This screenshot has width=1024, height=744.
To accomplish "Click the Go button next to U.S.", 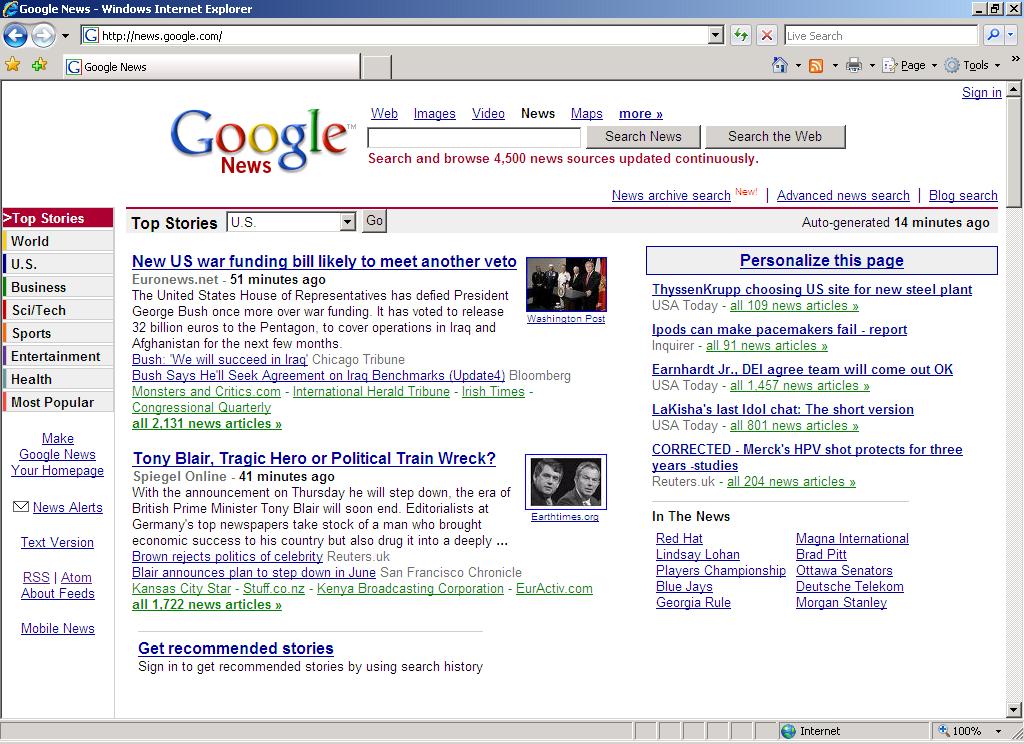I will [x=374, y=221].
